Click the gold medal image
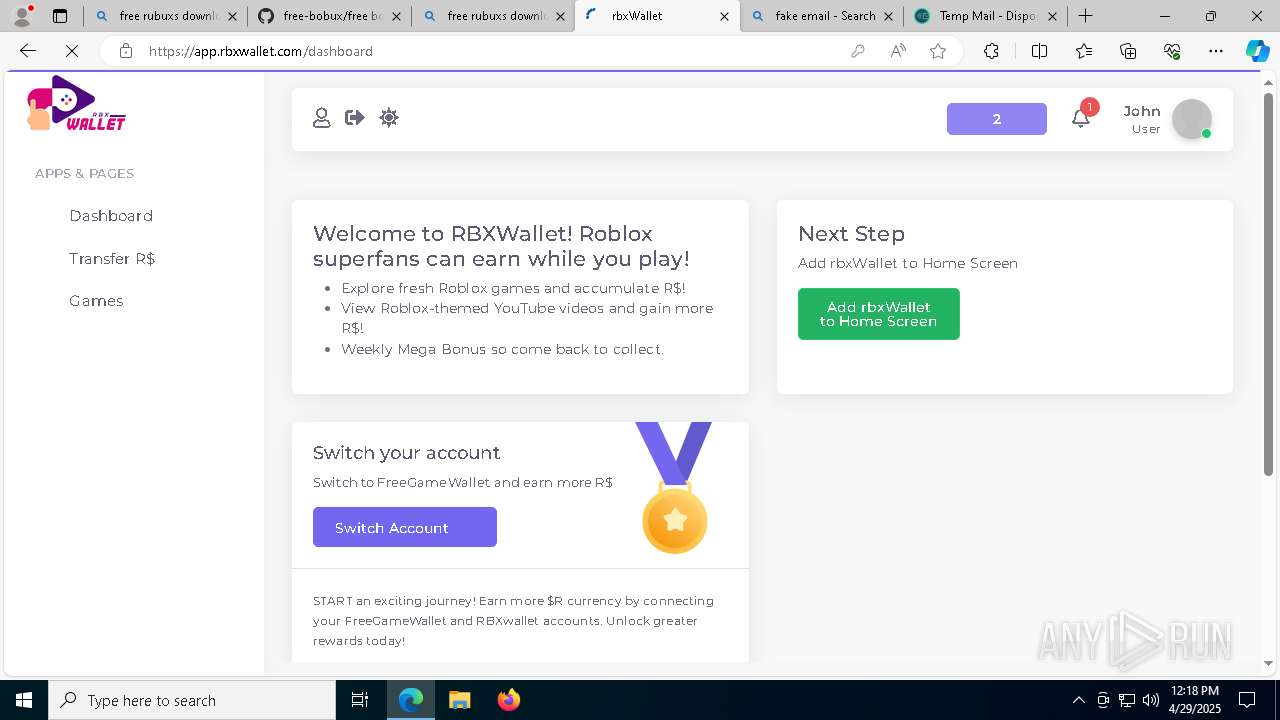 [x=674, y=488]
